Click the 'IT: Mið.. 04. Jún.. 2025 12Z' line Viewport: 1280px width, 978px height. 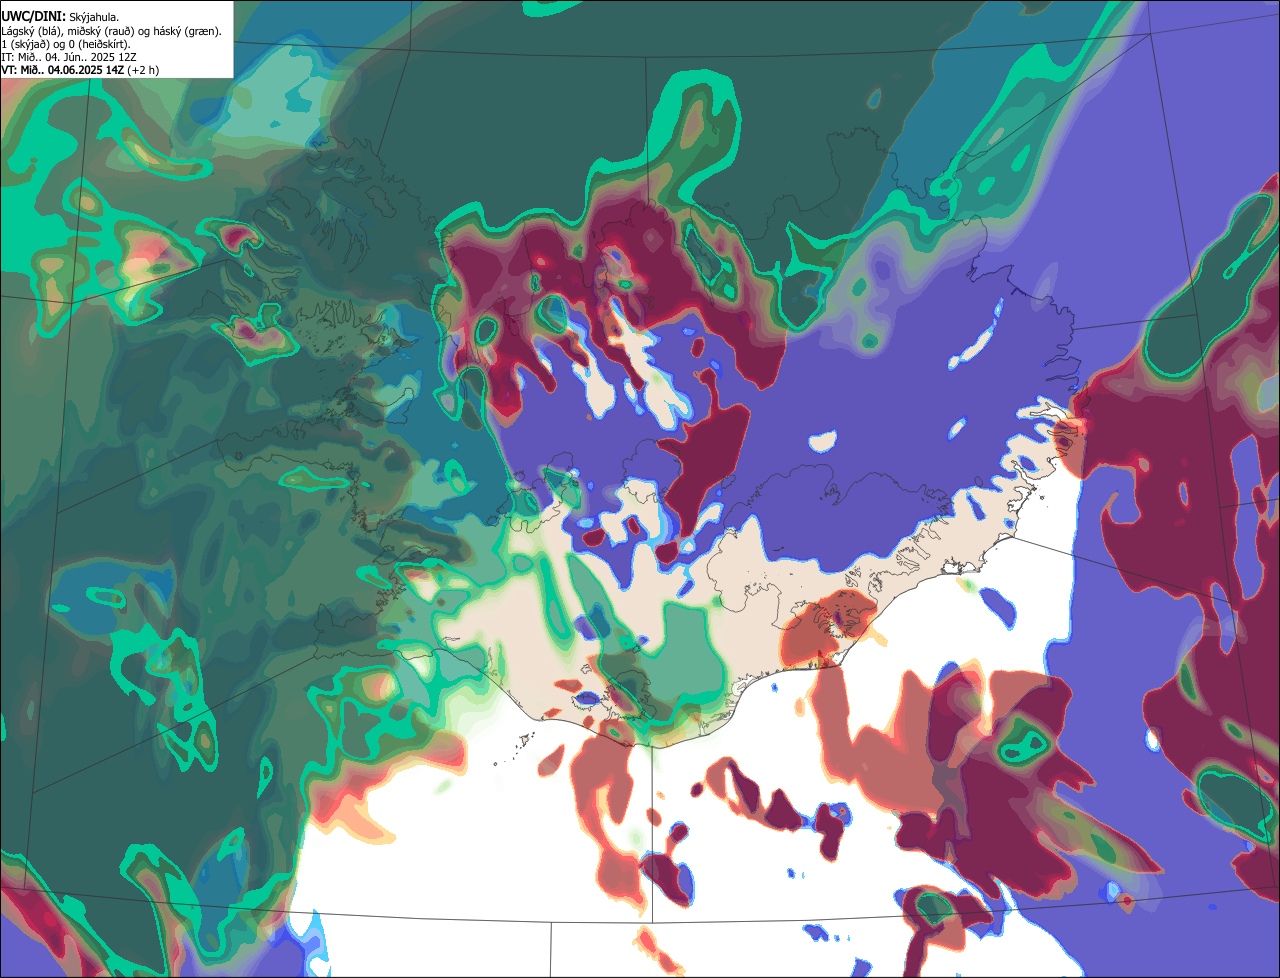coord(69,57)
